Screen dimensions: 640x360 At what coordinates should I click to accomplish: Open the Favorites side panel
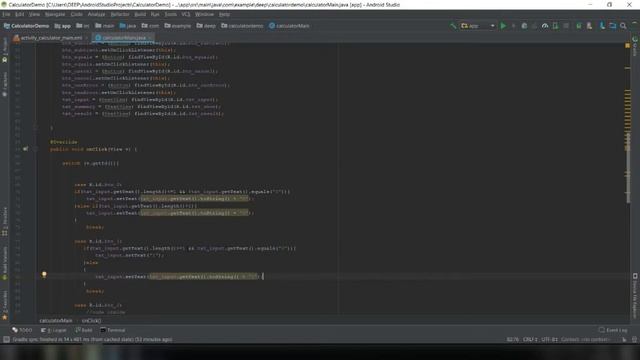[x=5, y=305]
